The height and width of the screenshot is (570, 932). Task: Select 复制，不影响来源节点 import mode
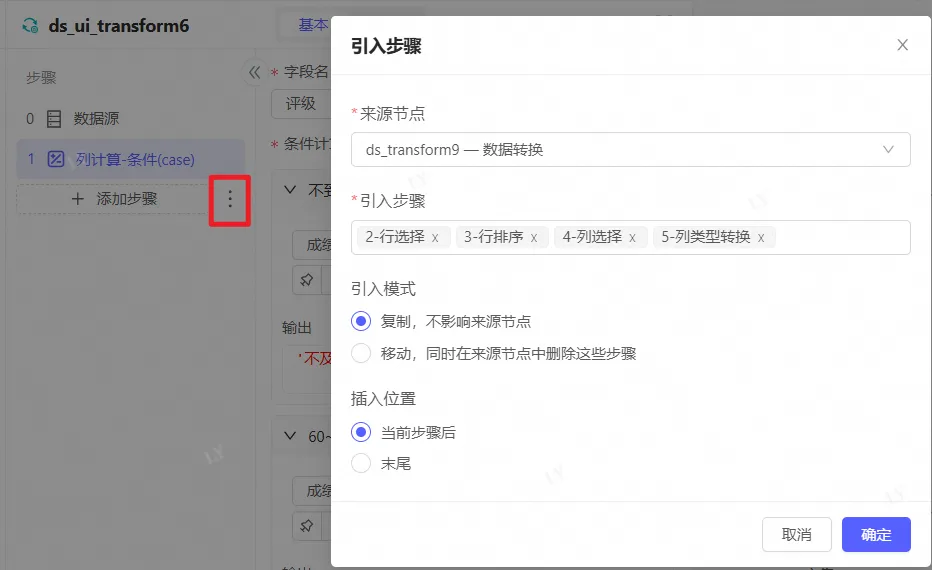361,322
